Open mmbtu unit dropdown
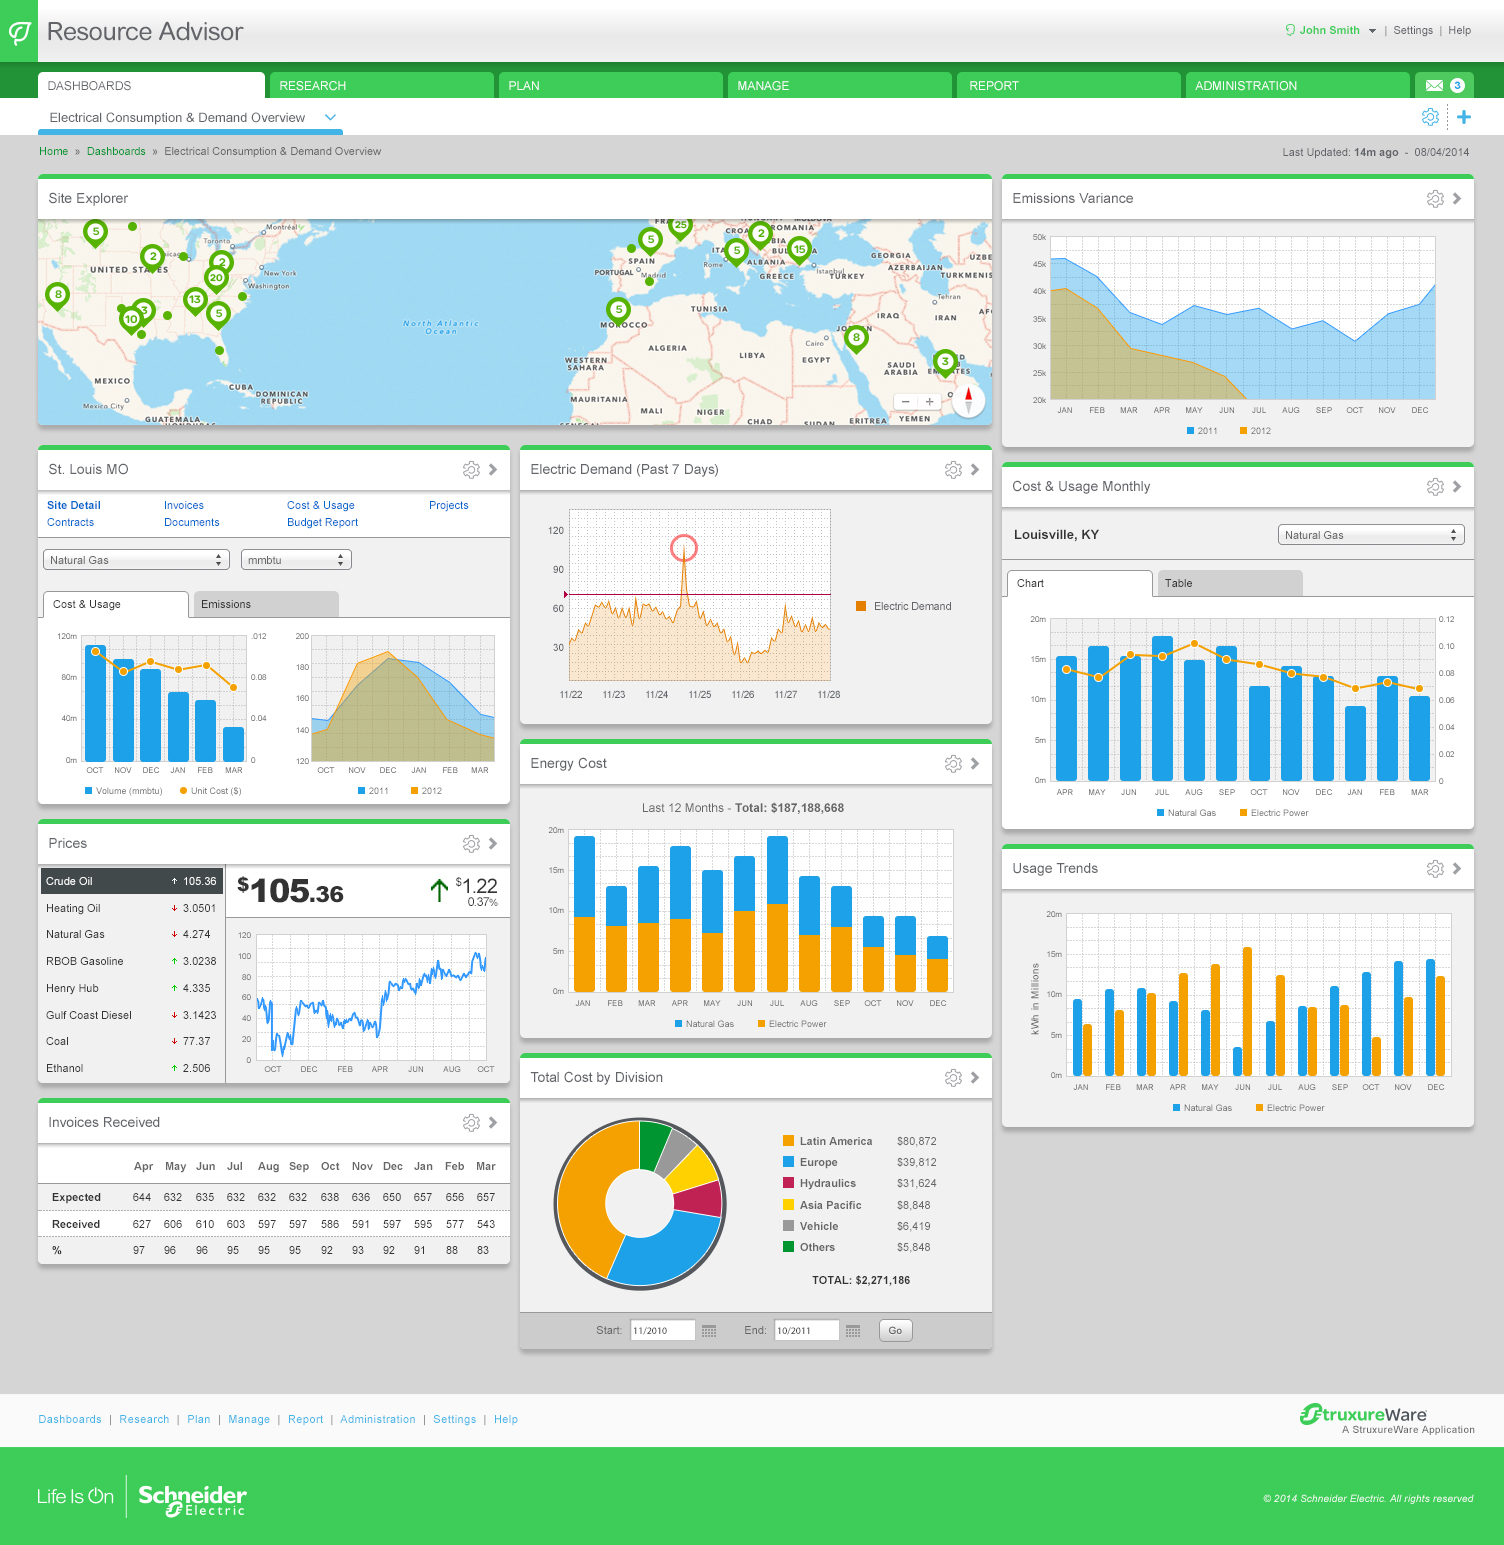This screenshot has height=1545, width=1504. coord(296,560)
